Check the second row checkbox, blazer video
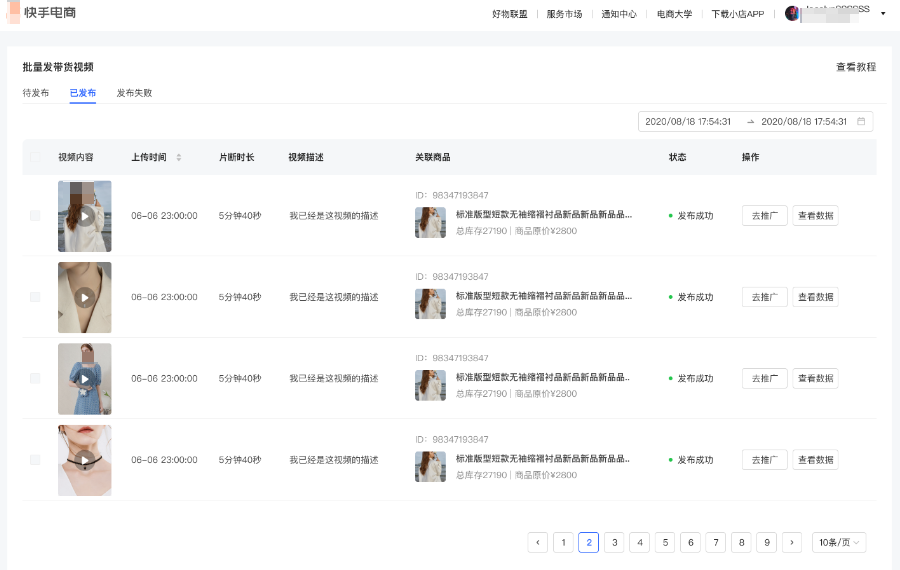This screenshot has height=570, width=900. pos(35,297)
